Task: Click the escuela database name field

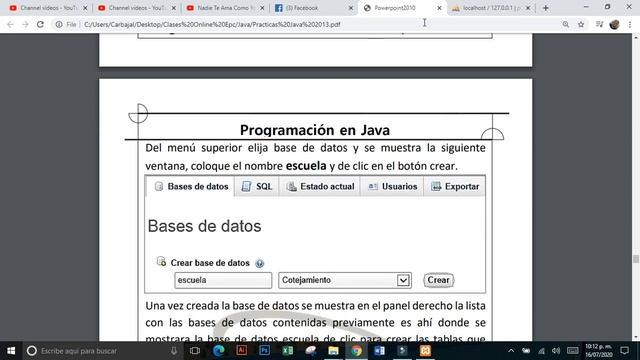Action: coord(223,280)
